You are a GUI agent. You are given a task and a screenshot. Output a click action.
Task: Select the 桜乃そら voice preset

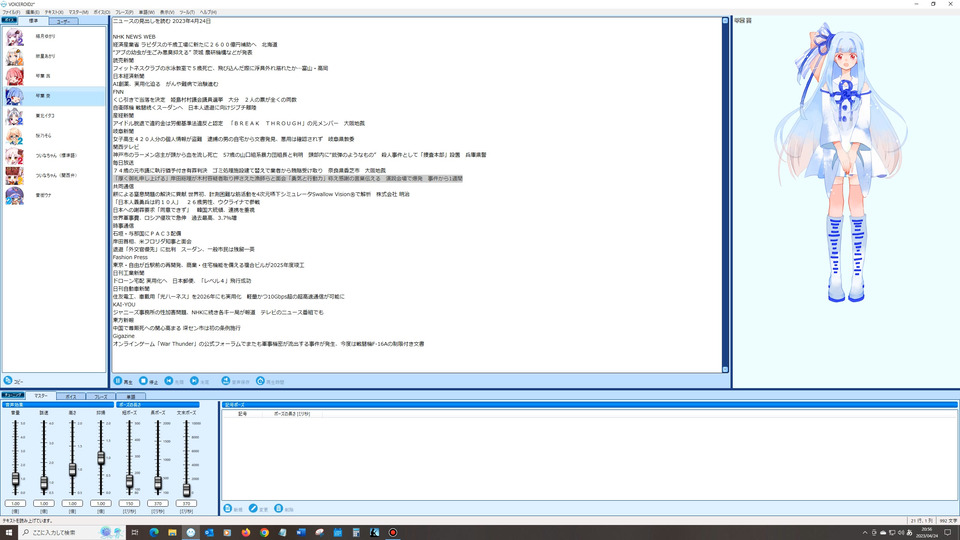[54, 136]
